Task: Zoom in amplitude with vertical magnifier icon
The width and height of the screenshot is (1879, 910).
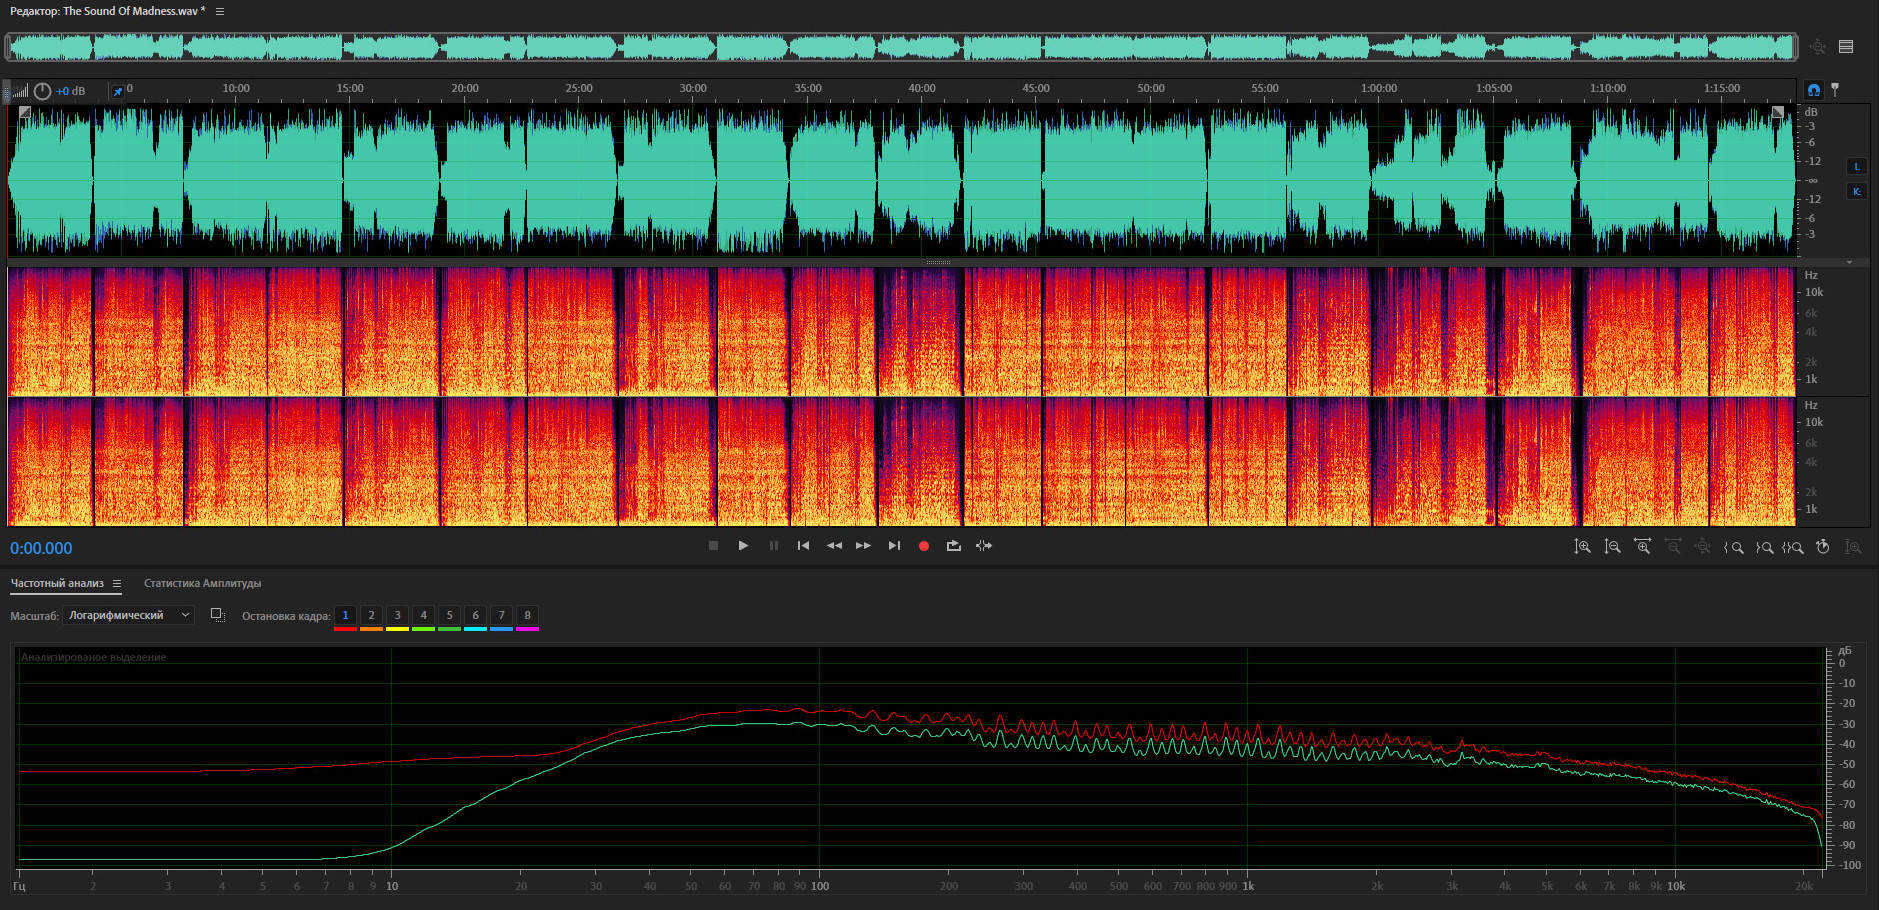Action: 1582,546
